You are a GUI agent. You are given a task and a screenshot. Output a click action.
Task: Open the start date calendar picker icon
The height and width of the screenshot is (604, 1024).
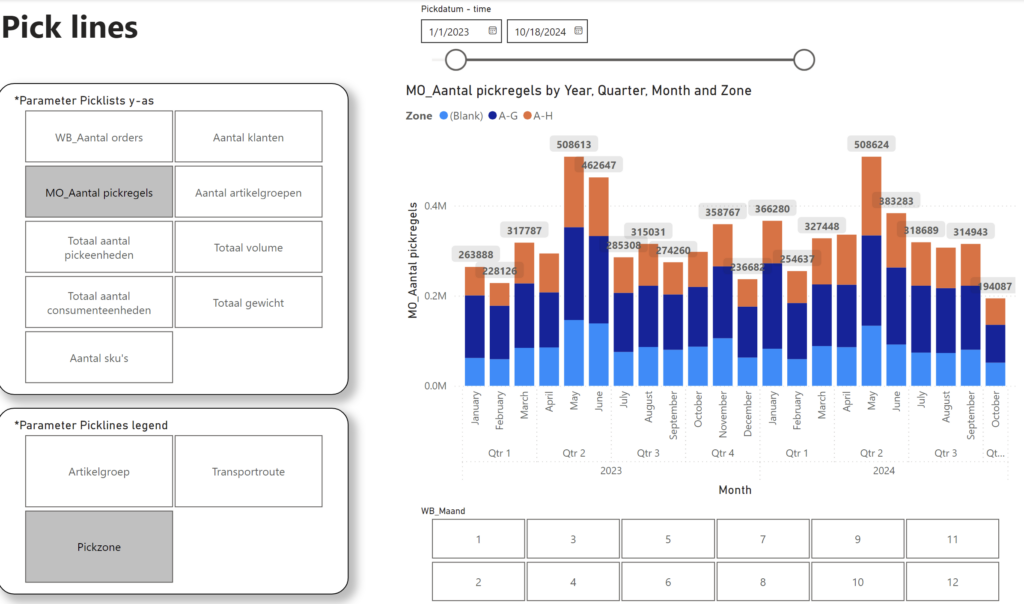pos(492,32)
